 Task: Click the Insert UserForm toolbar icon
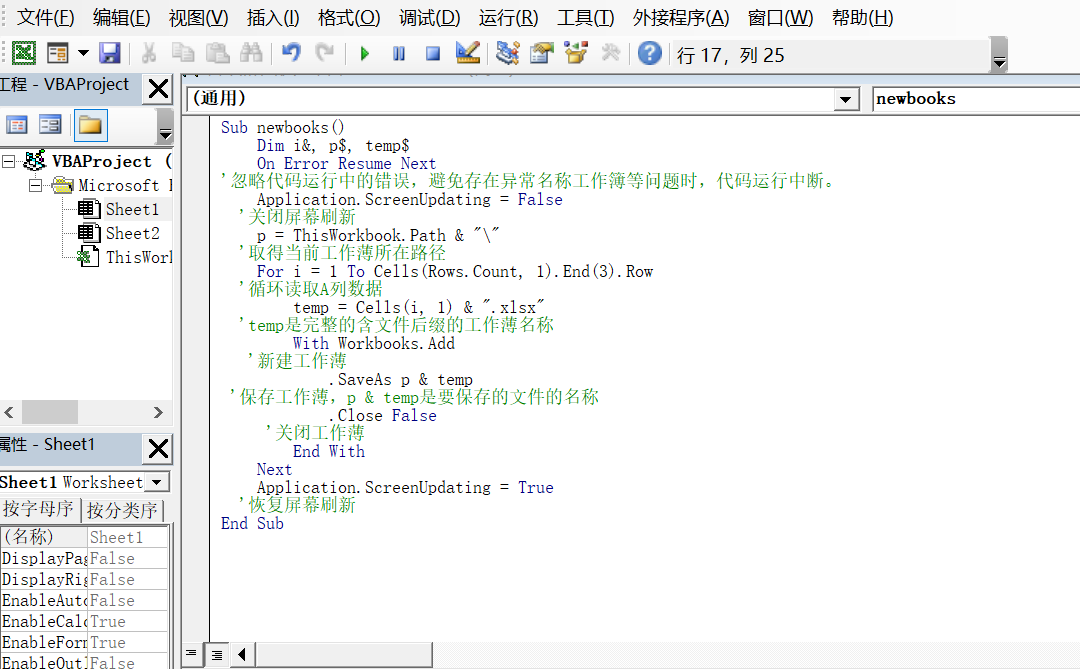(x=58, y=53)
